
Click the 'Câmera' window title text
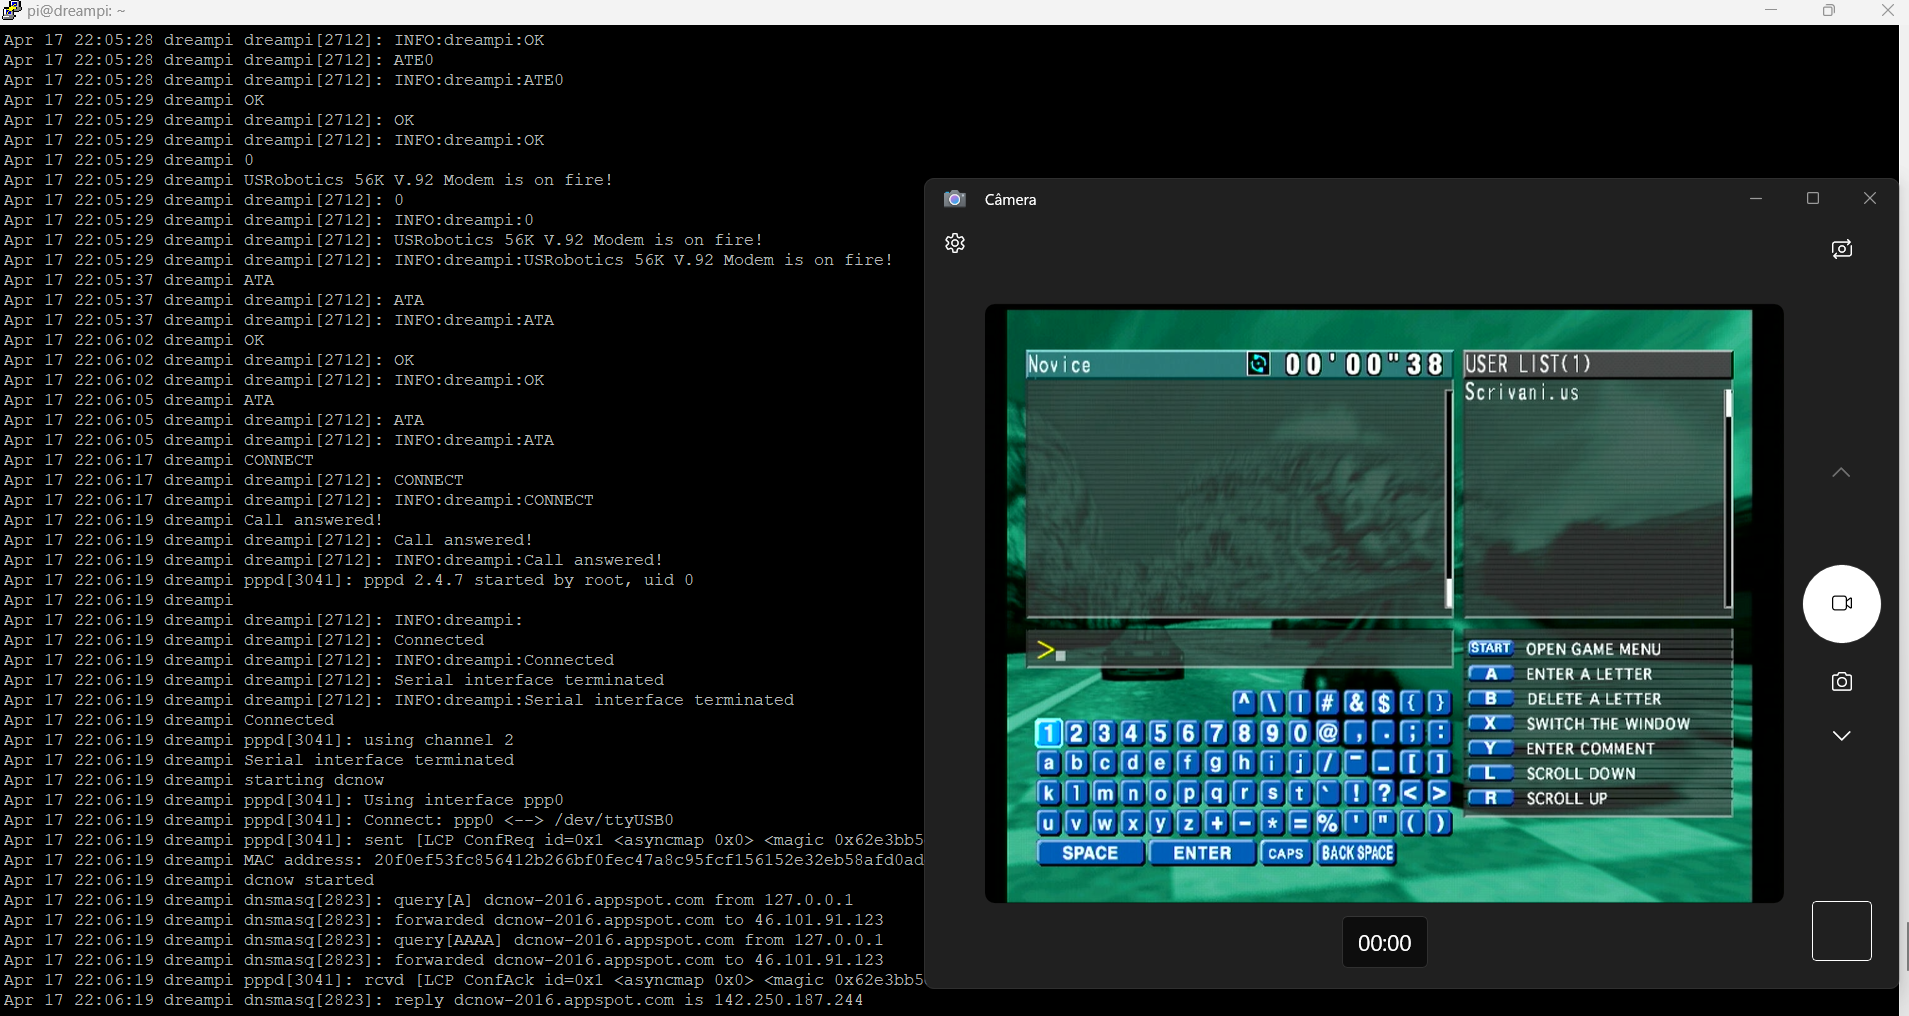[1011, 199]
